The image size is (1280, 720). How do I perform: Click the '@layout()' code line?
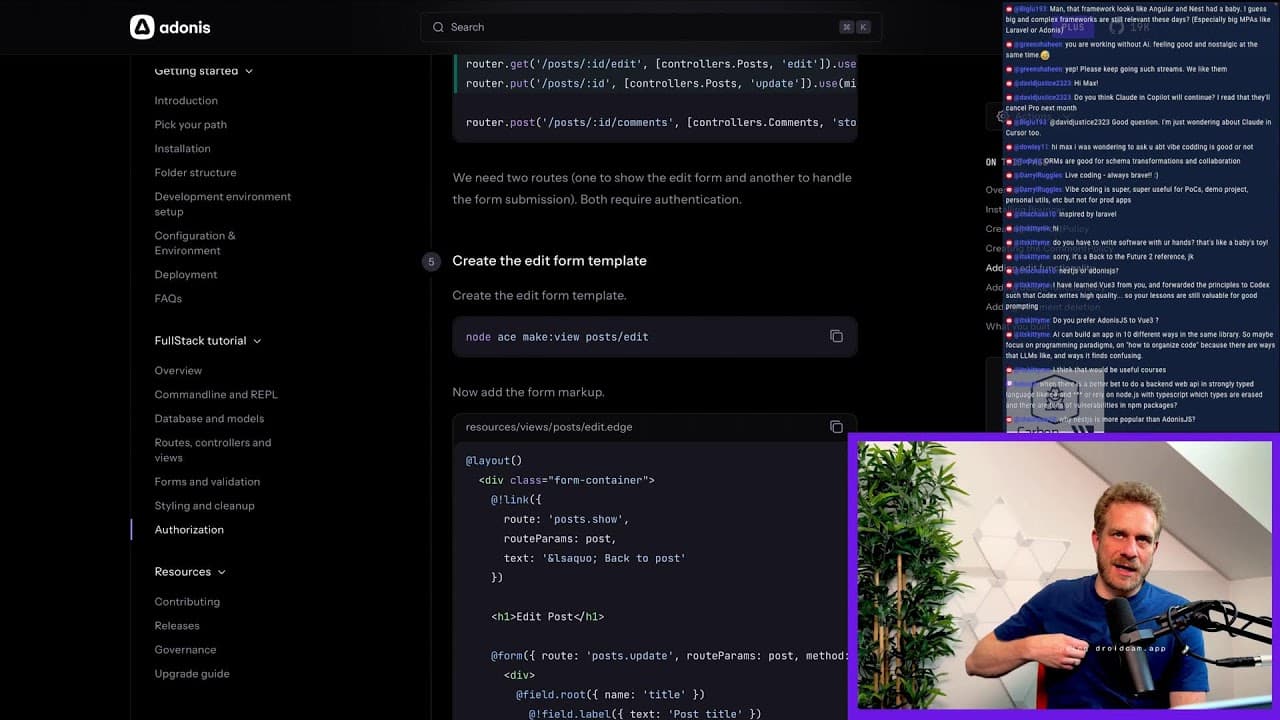pyautogui.click(x=494, y=461)
